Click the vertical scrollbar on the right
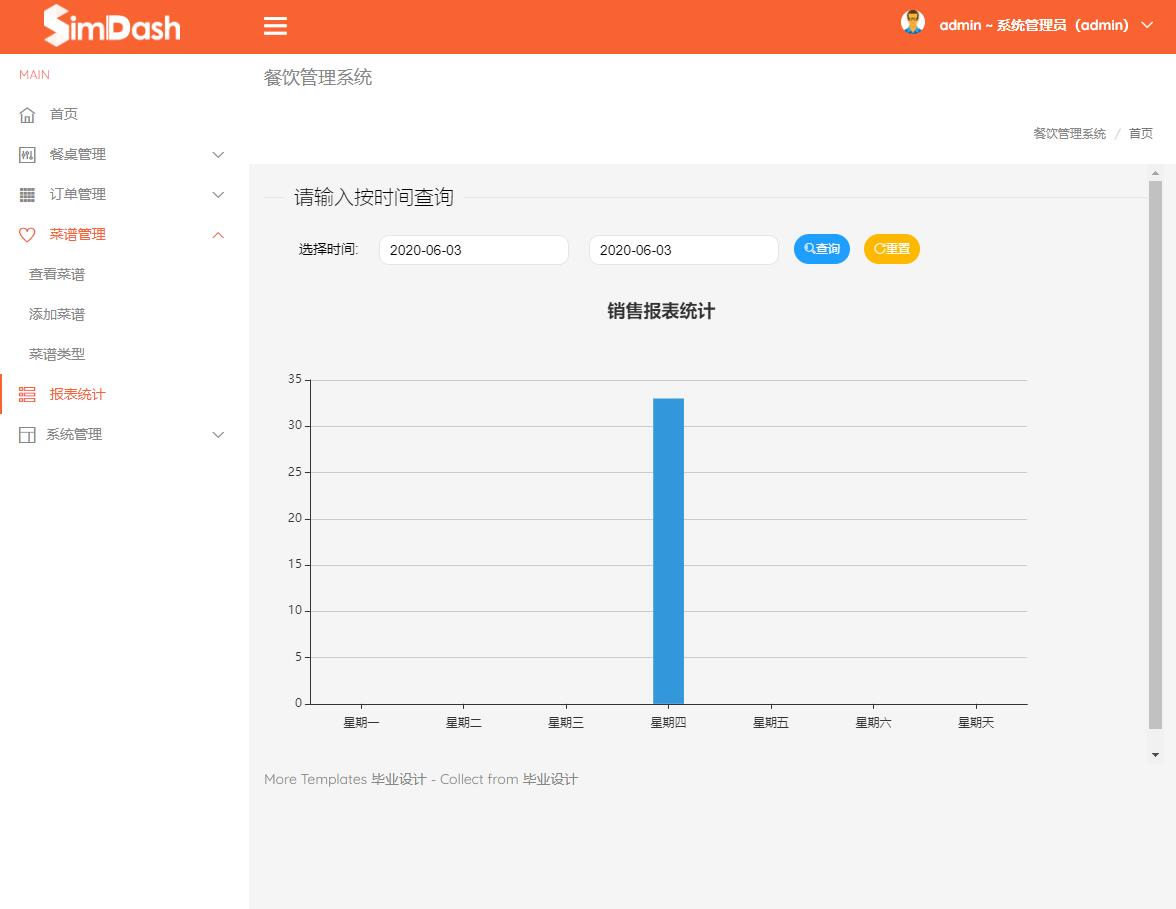Viewport: 1176px width, 909px height. [x=1153, y=460]
